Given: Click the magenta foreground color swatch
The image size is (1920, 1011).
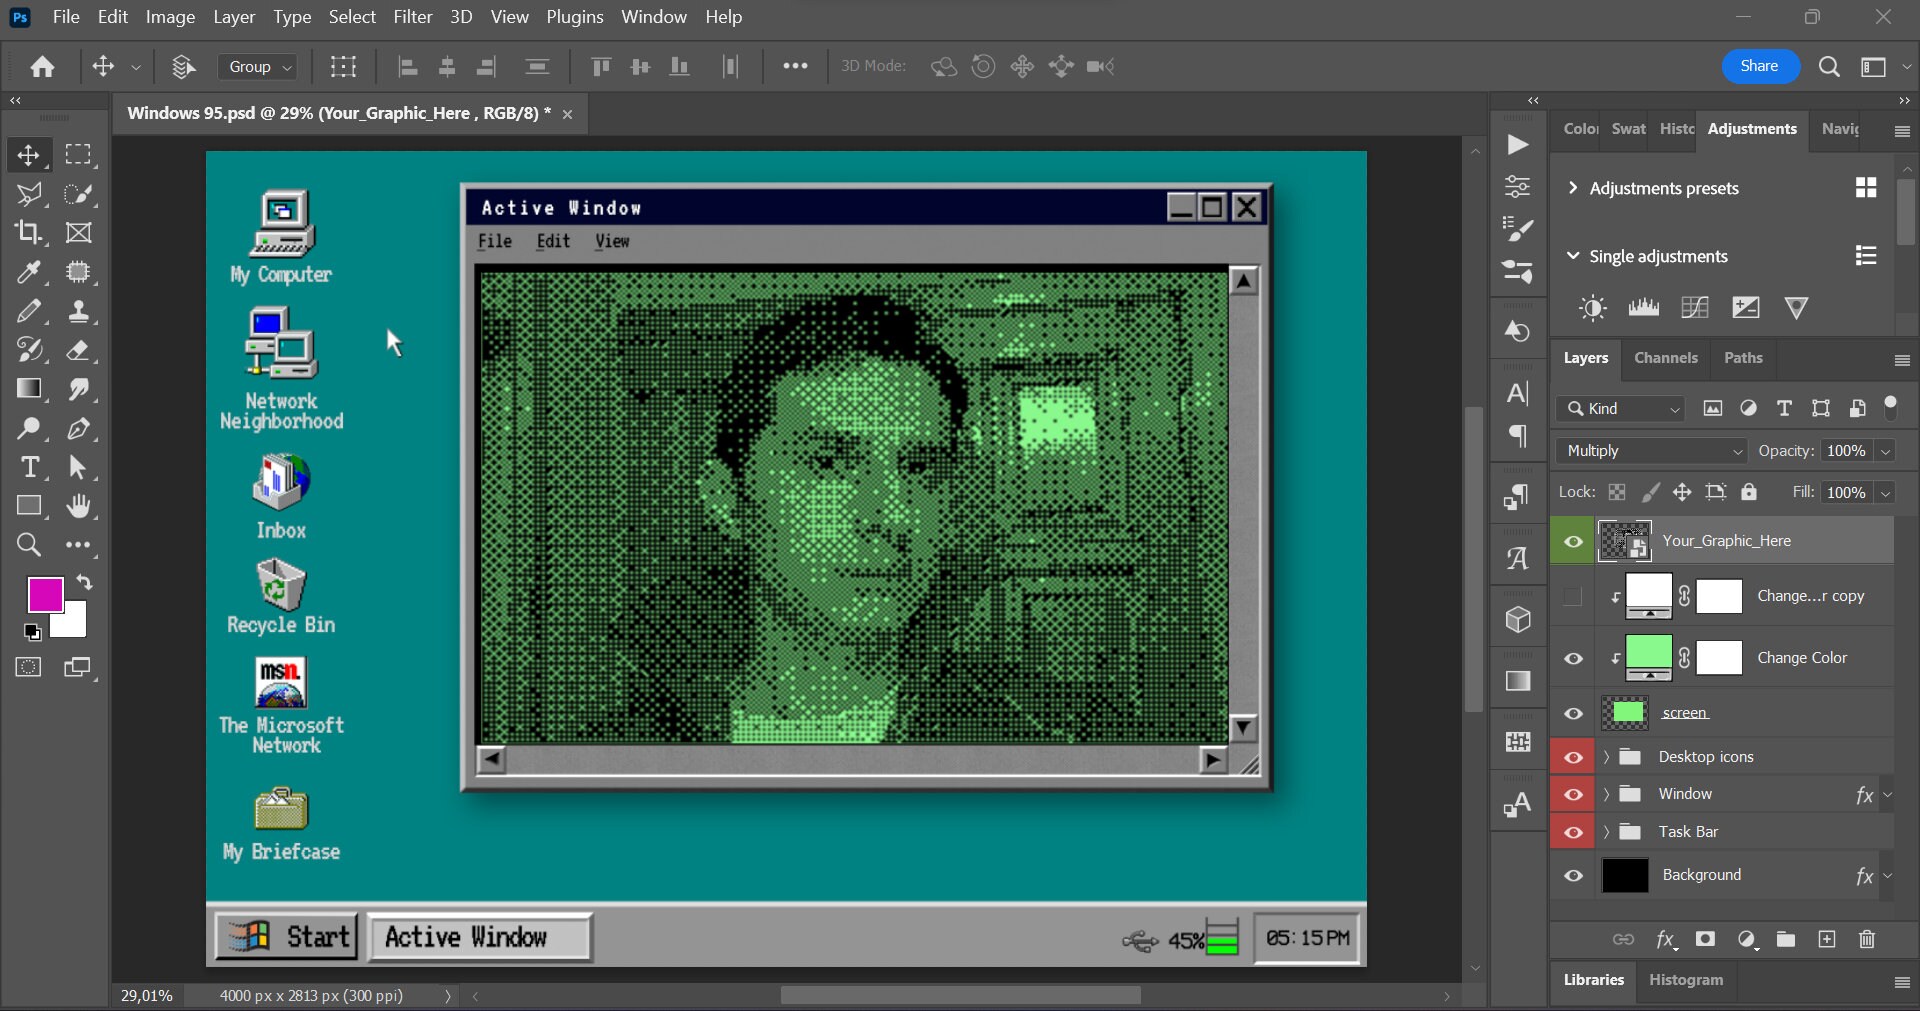Looking at the screenshot, I should tap(46, 595).
